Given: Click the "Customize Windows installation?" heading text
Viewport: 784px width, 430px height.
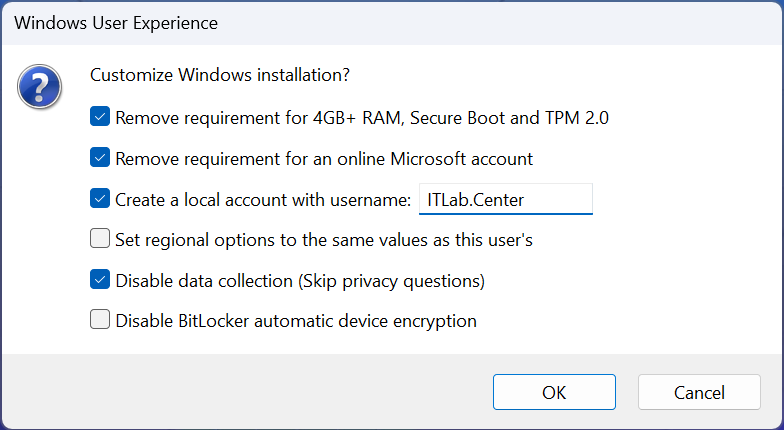Looking at the screenshot, I should 220,75.
